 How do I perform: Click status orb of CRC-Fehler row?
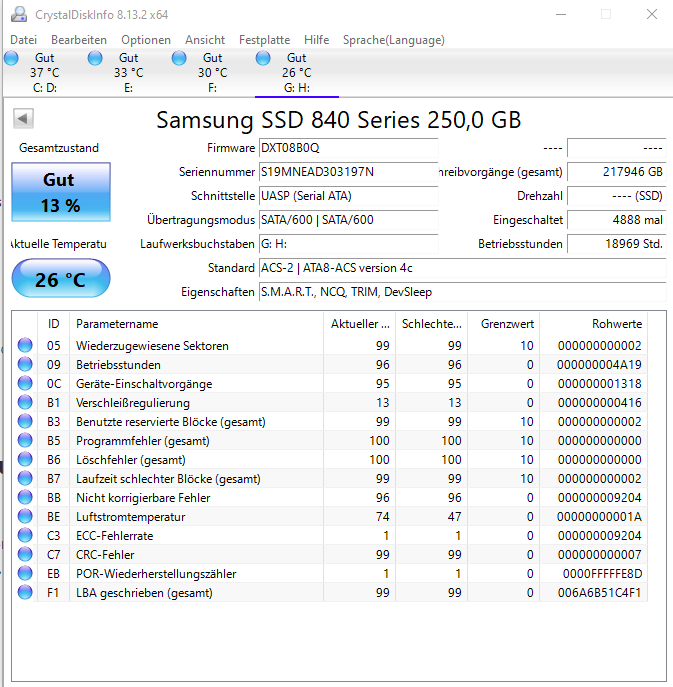pos(25,554)
